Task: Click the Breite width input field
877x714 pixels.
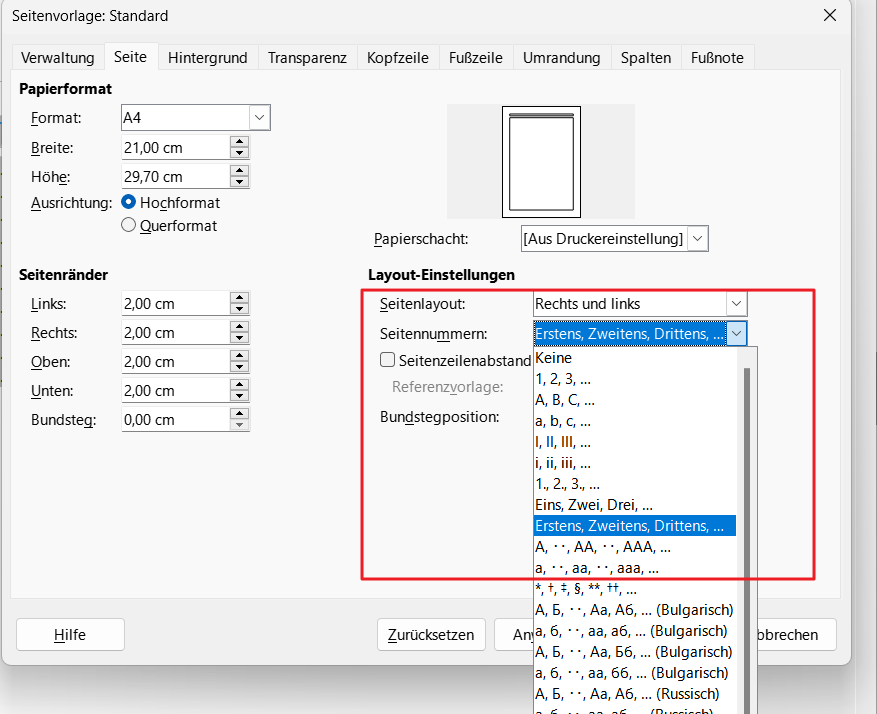Action: tap(173, 148)
